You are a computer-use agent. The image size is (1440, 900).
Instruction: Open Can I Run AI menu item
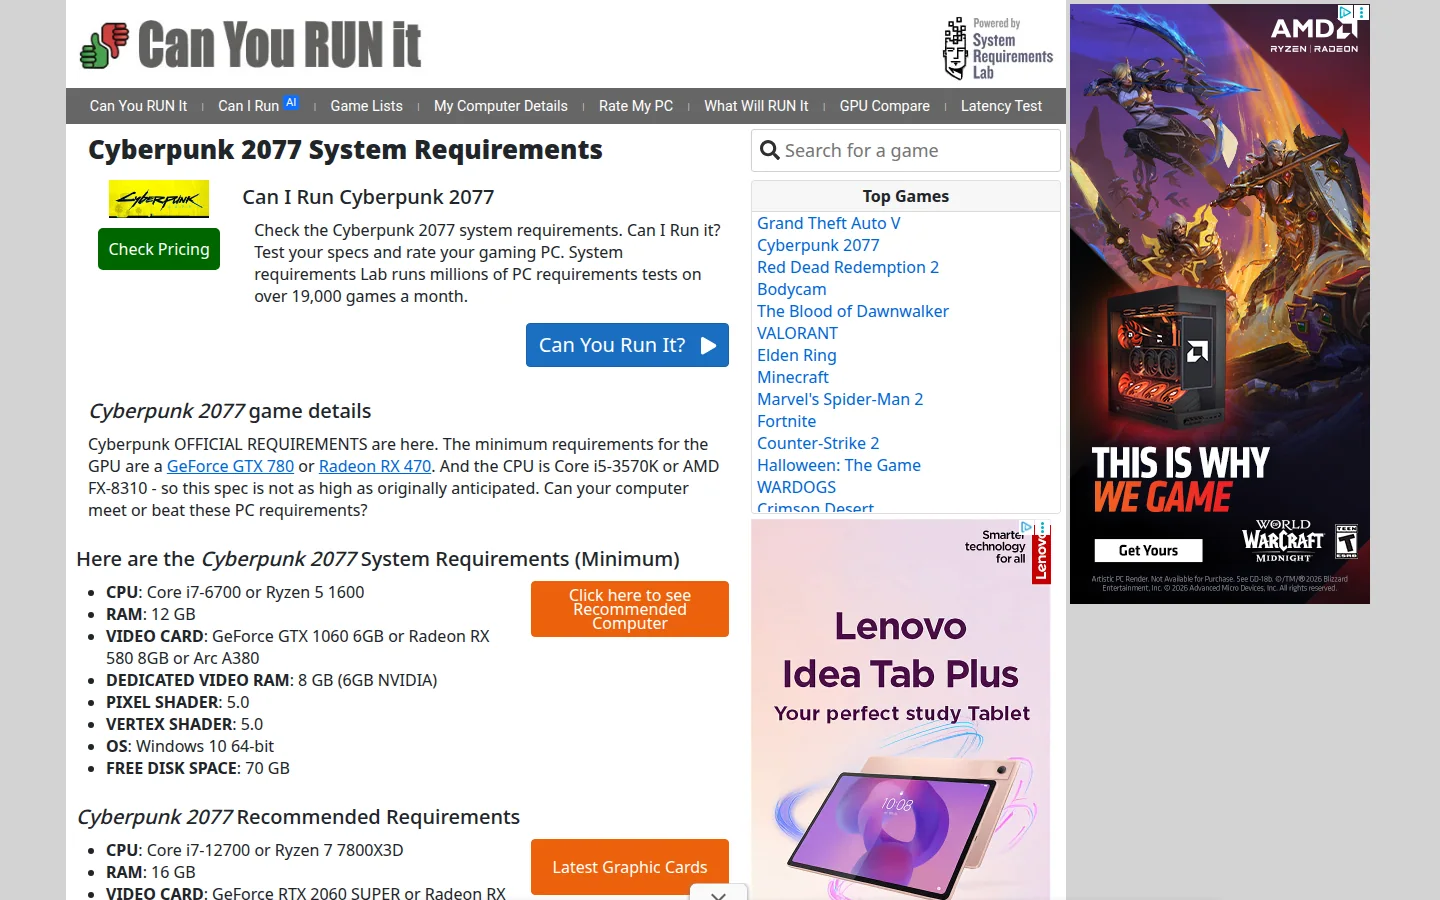click(258, 105)
